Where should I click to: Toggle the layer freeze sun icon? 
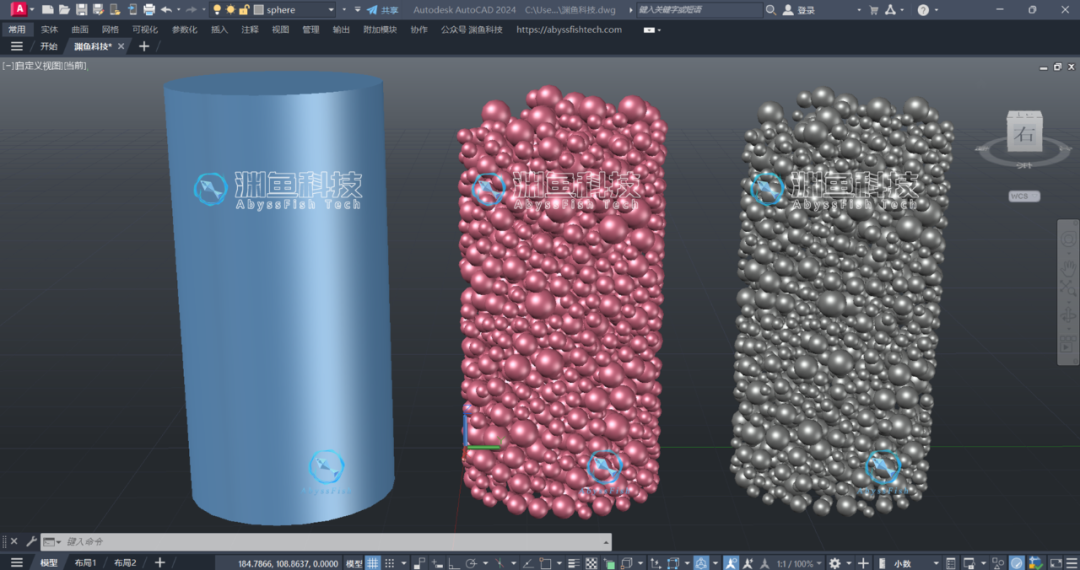tap(230, 10)
